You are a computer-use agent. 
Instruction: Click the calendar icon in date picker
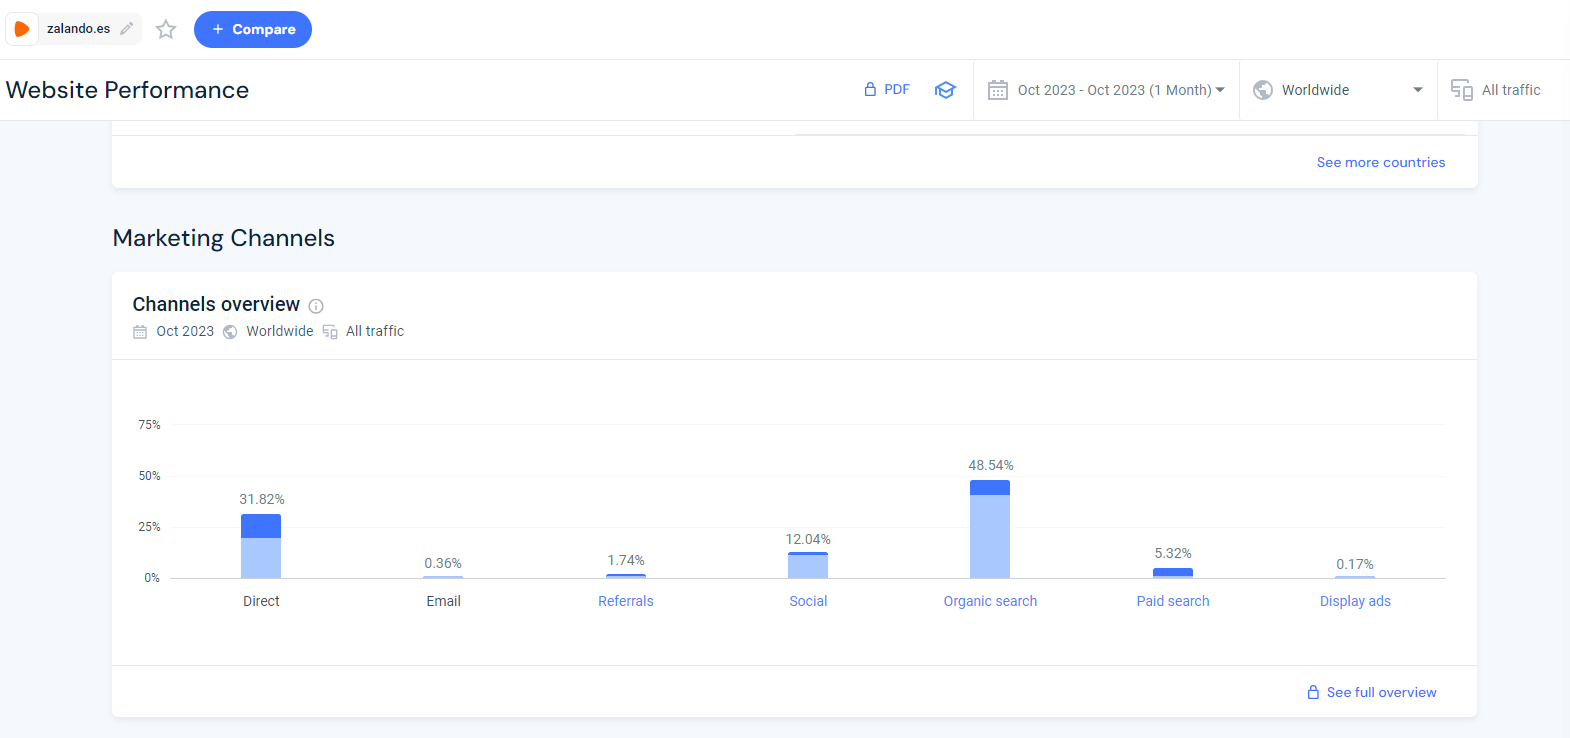(x=997, y=90)
